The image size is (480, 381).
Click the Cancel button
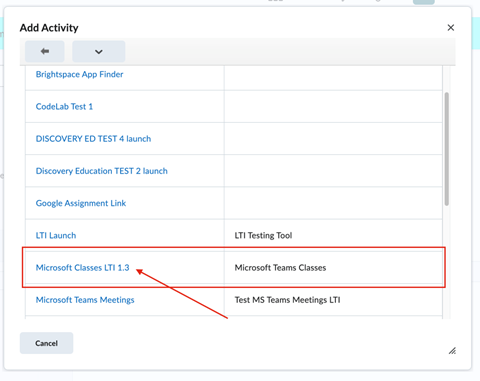[x=46, y=343]
